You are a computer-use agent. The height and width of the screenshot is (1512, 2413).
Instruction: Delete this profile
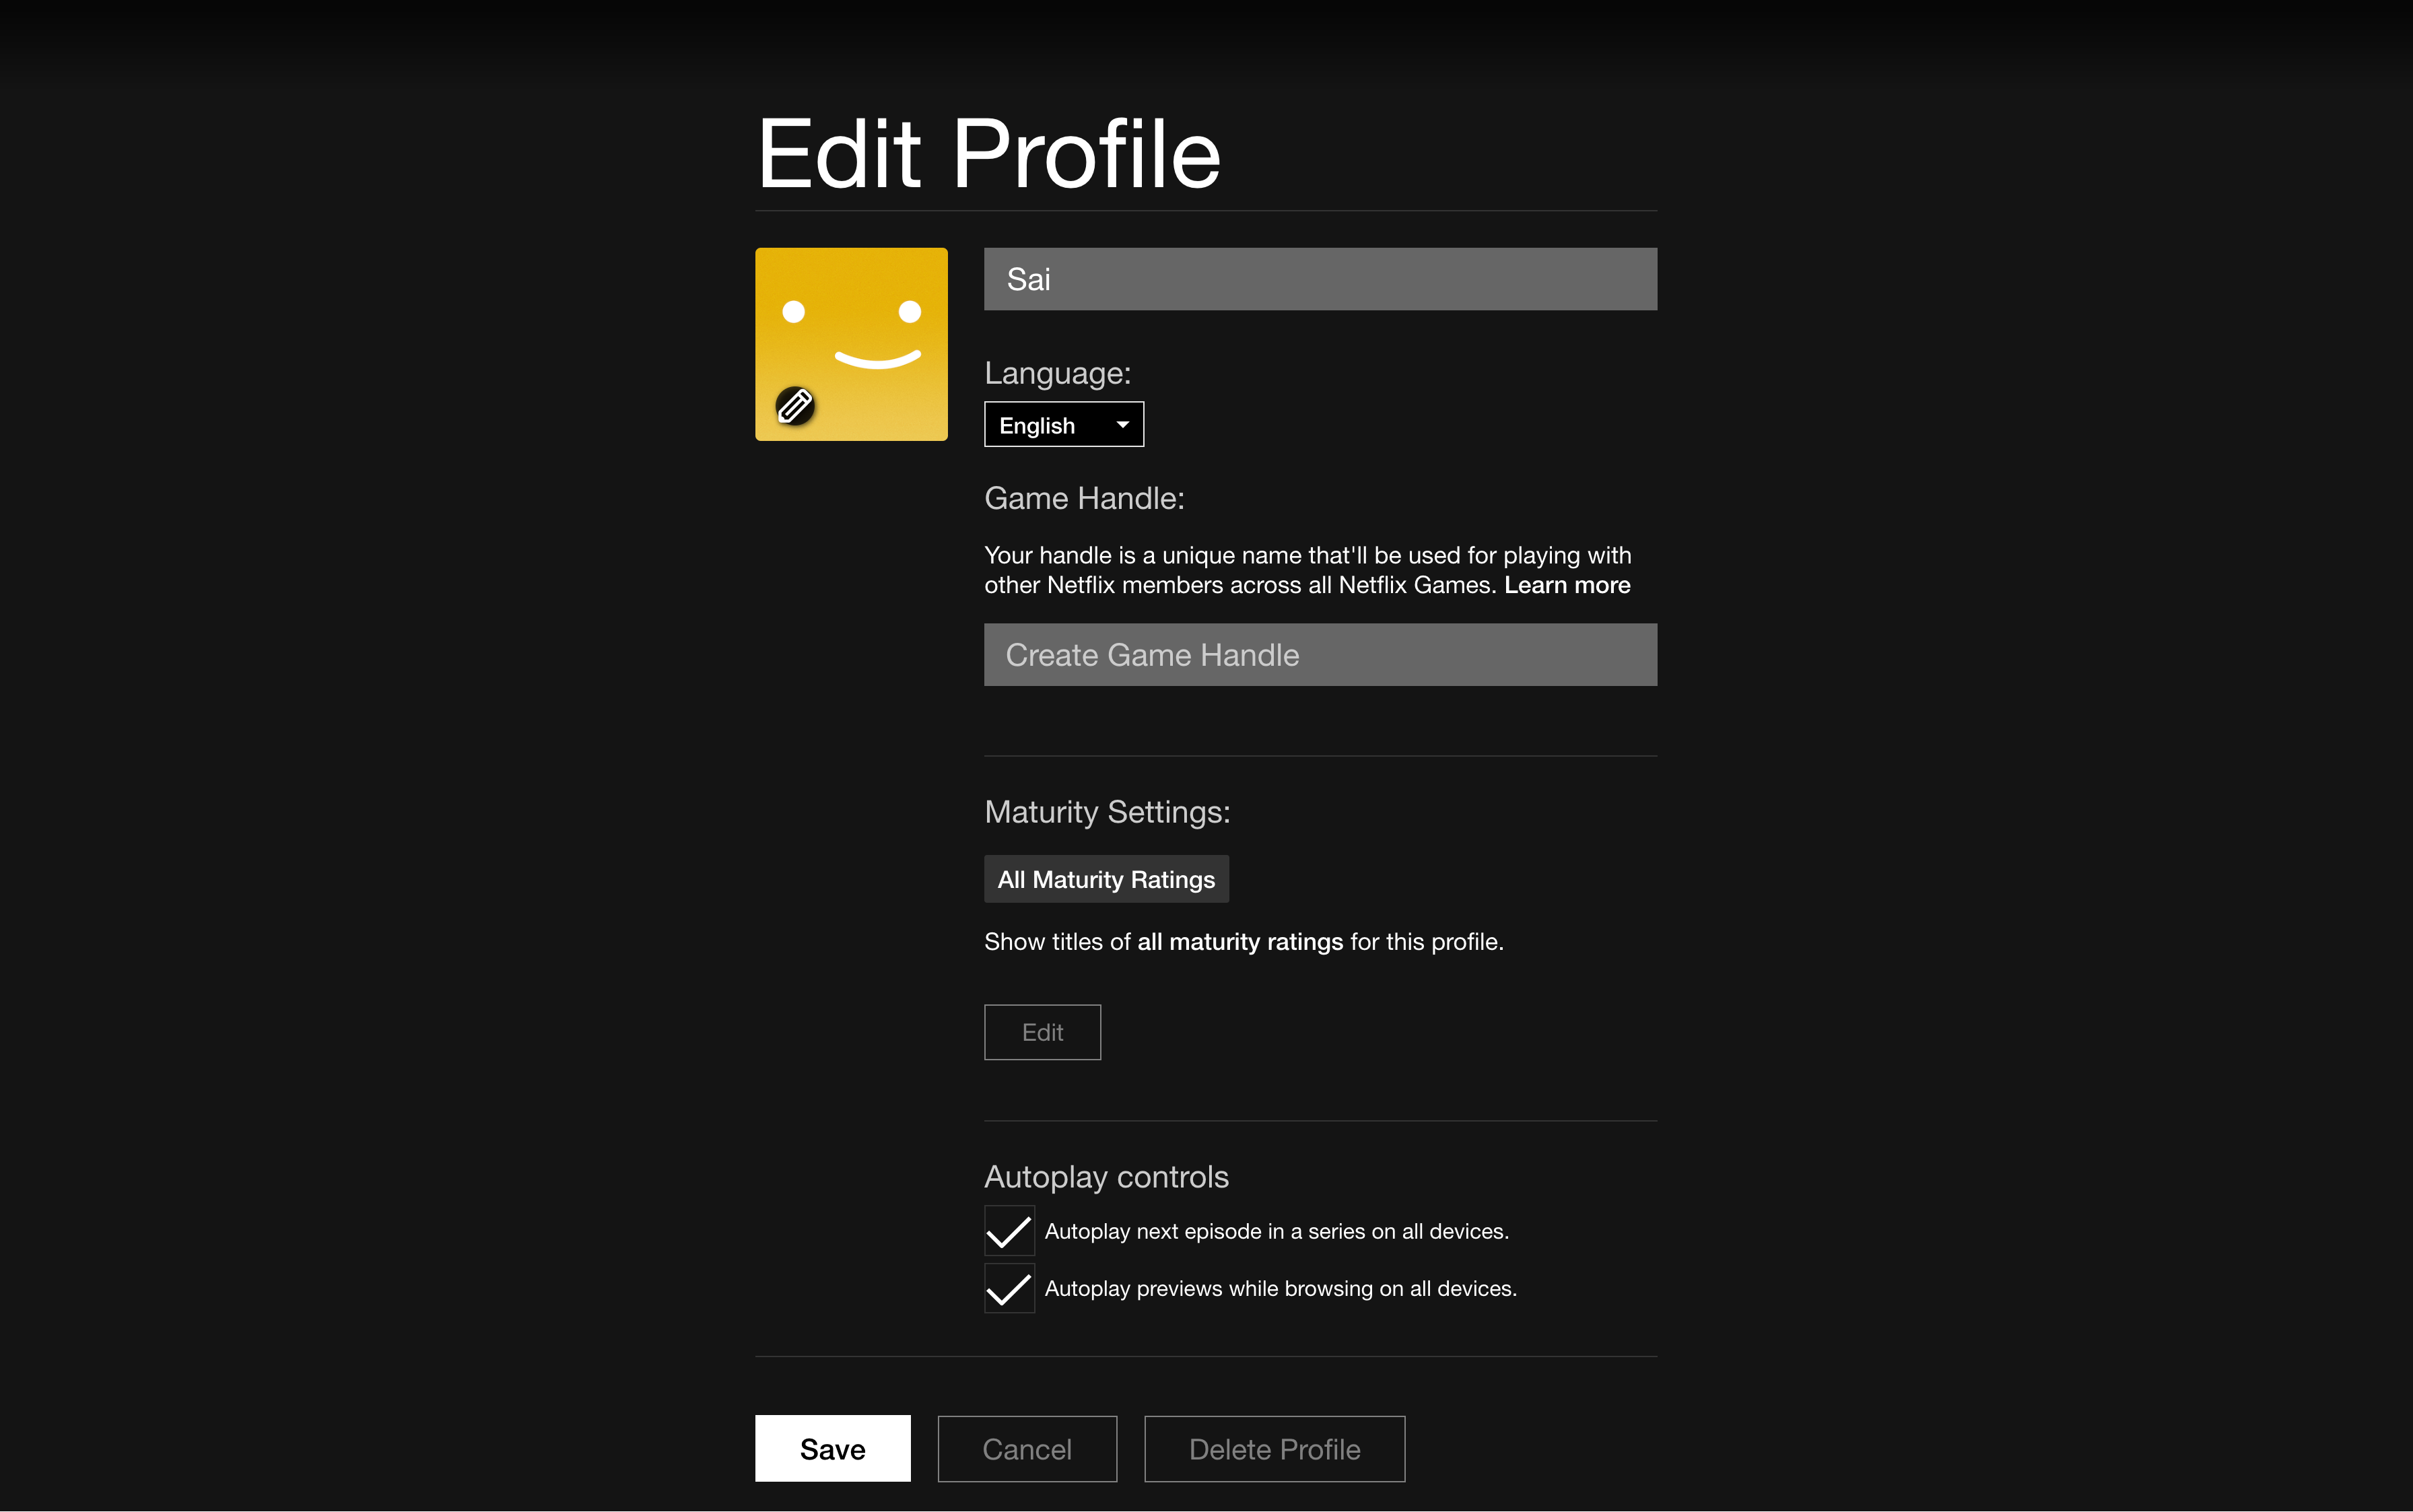(1273, 1448)
